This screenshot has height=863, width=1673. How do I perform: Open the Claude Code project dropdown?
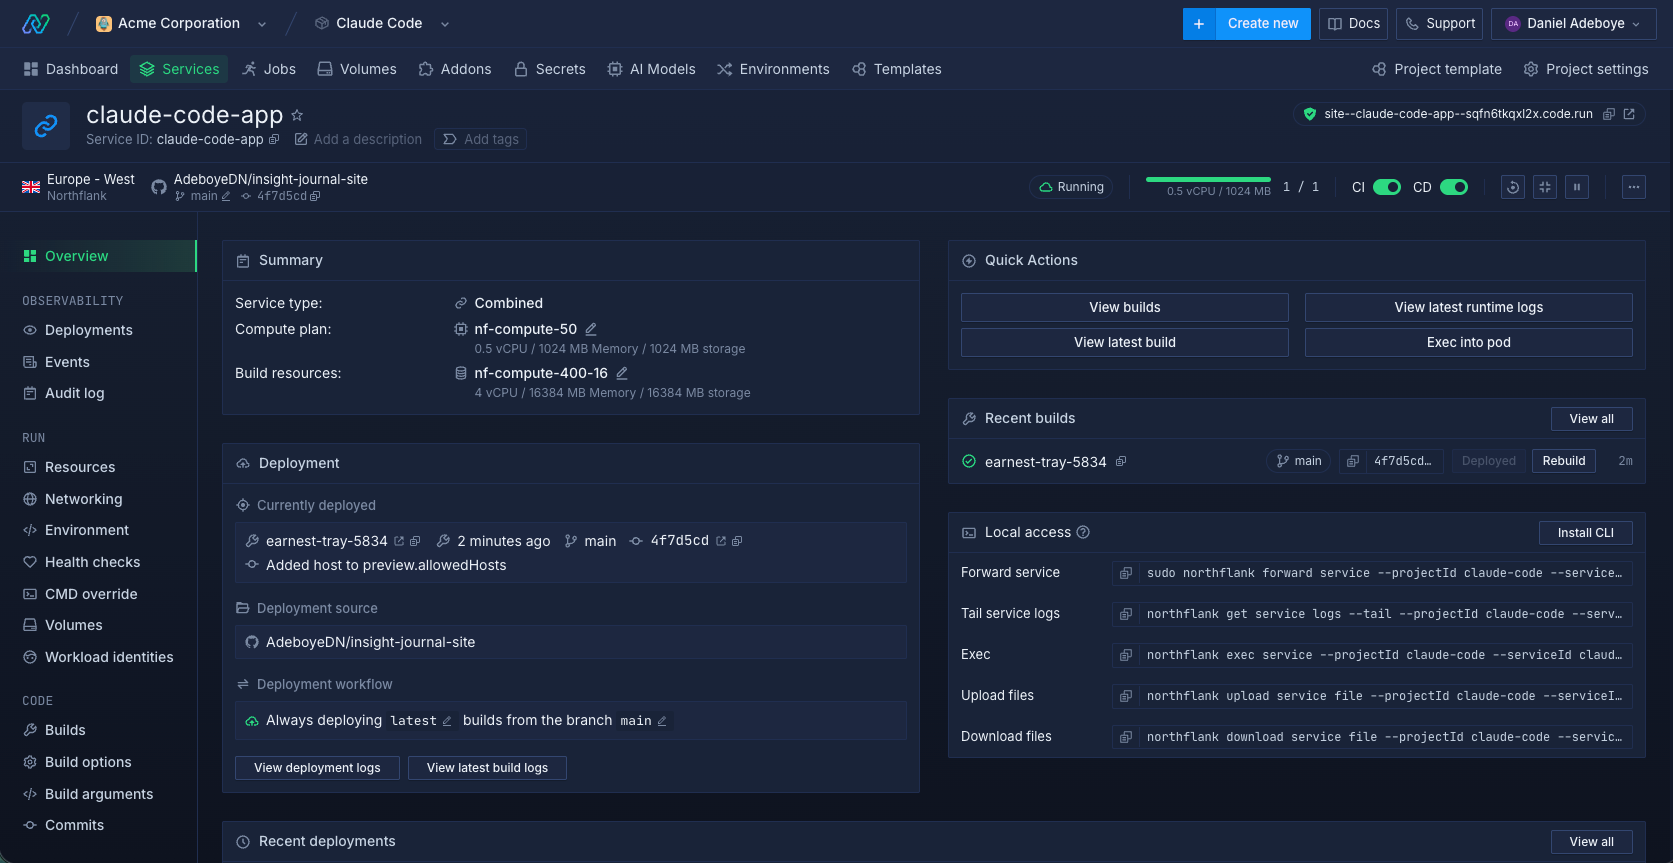tap(445, 24)
